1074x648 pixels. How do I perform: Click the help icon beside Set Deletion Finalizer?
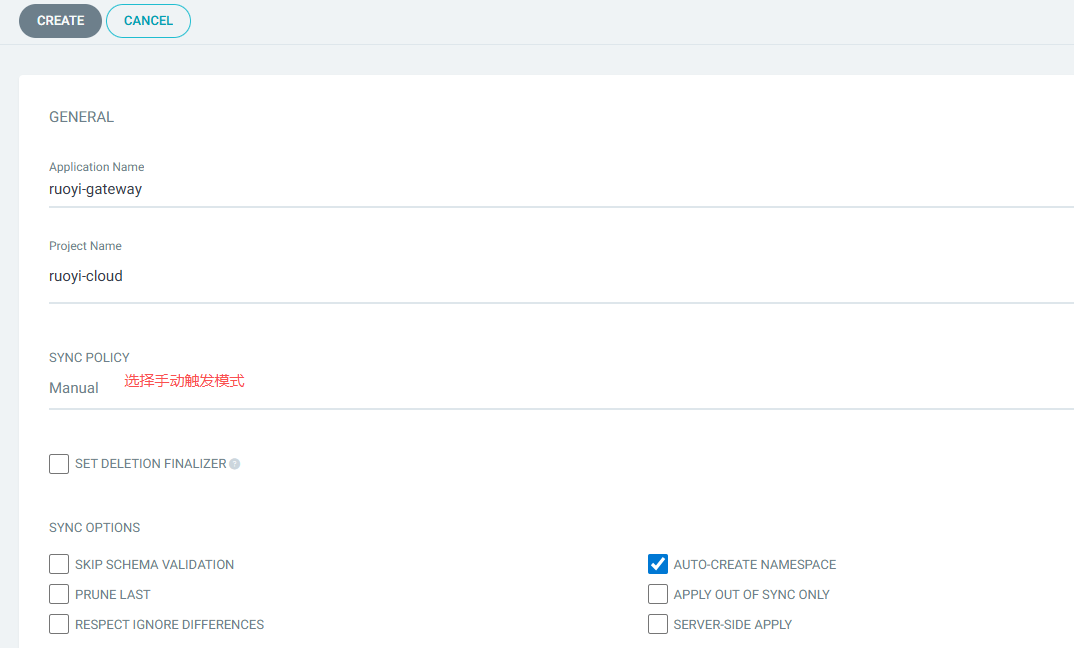(x=235, y=464)
